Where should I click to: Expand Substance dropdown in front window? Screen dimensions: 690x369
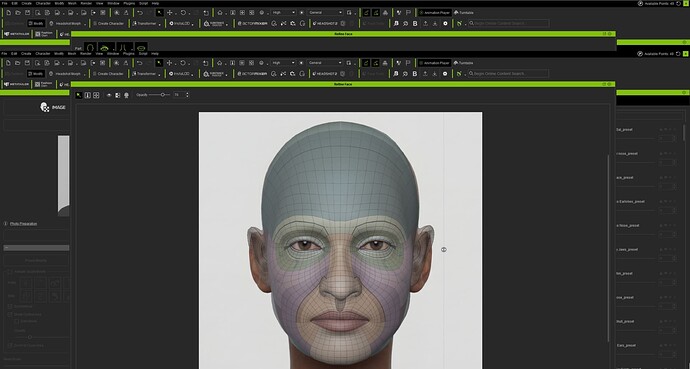228,75
